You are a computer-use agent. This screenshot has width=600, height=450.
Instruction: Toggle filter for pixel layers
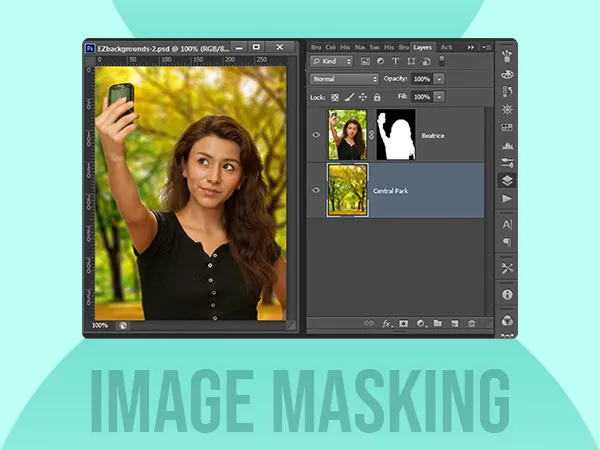(365, 61)
